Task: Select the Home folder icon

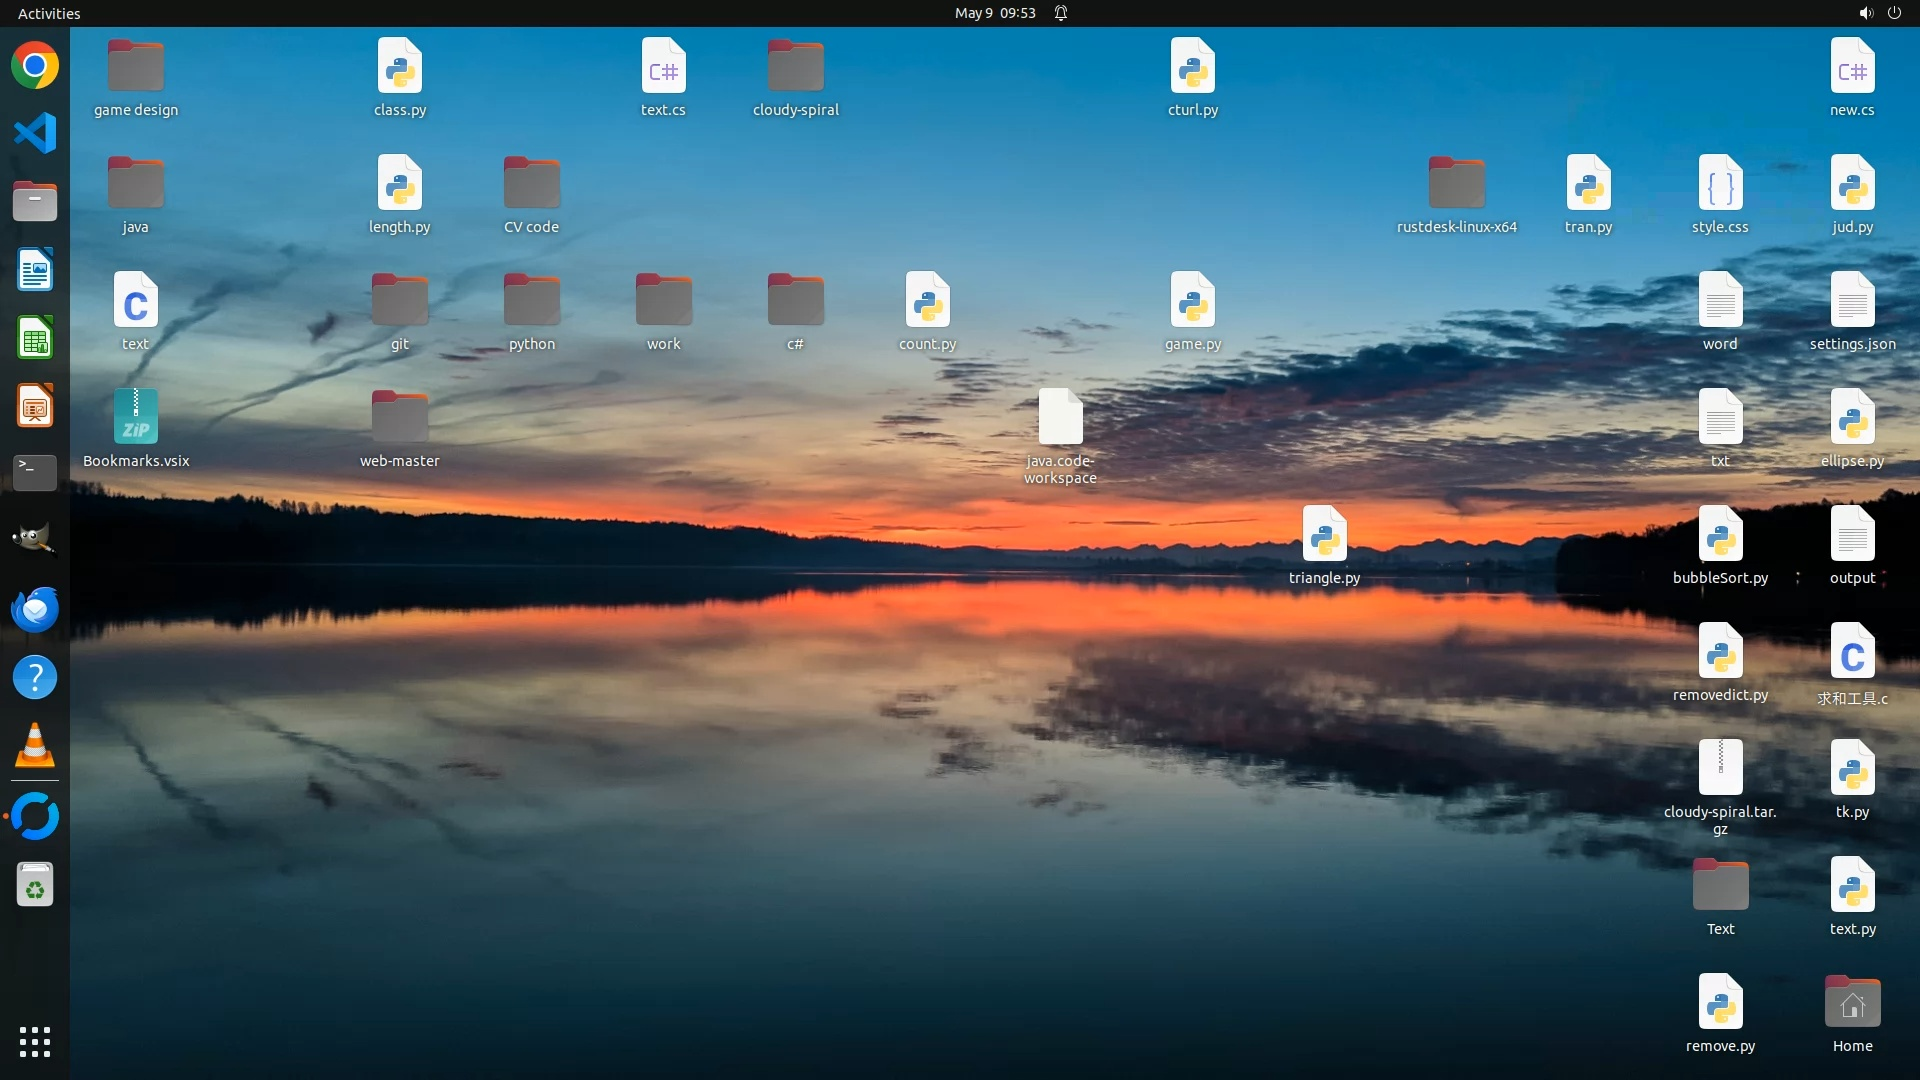Action: click(1852, 1004)
